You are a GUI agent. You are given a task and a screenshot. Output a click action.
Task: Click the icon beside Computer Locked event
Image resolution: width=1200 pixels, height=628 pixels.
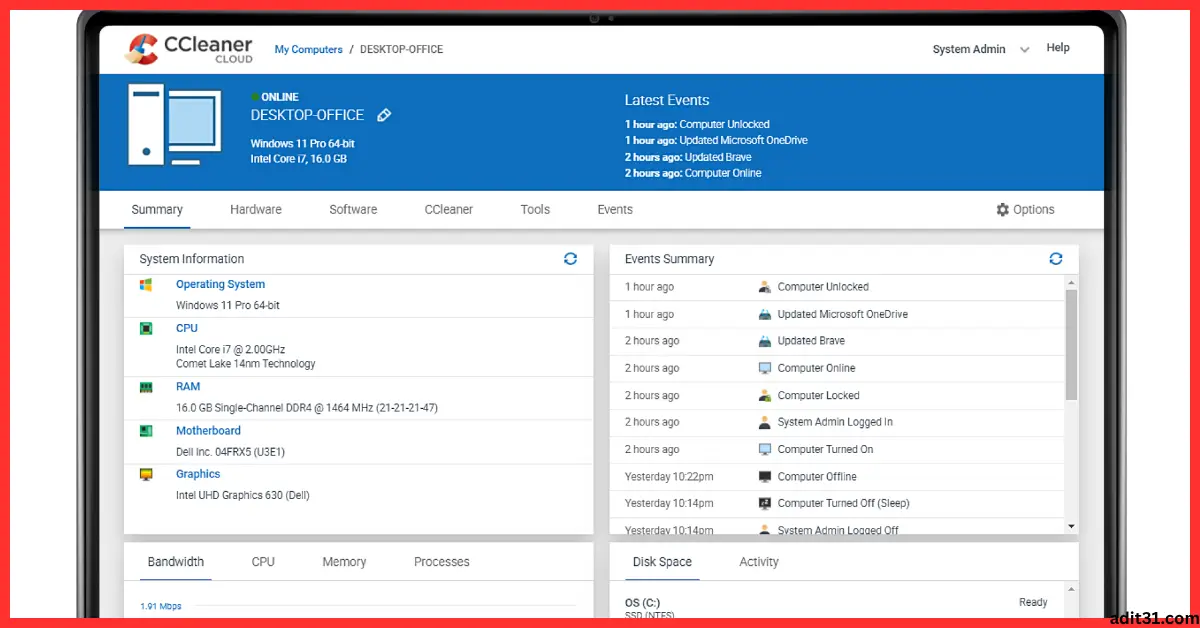tap(765, 395)
